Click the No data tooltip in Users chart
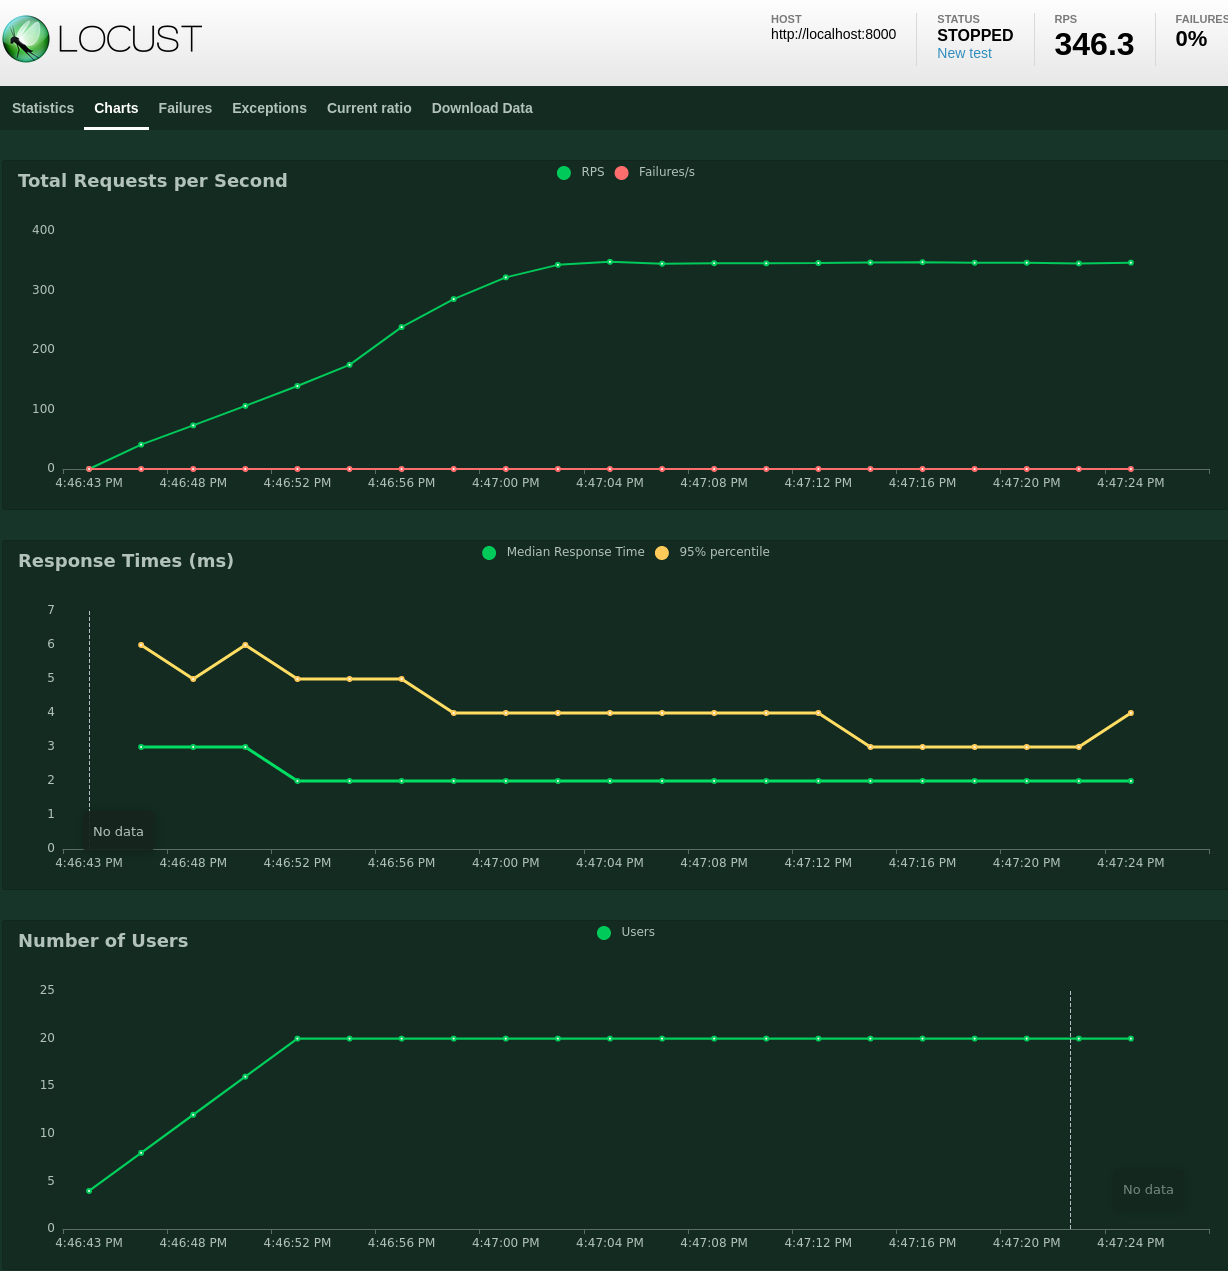1228x1271 pixels. (1148, 1190)
